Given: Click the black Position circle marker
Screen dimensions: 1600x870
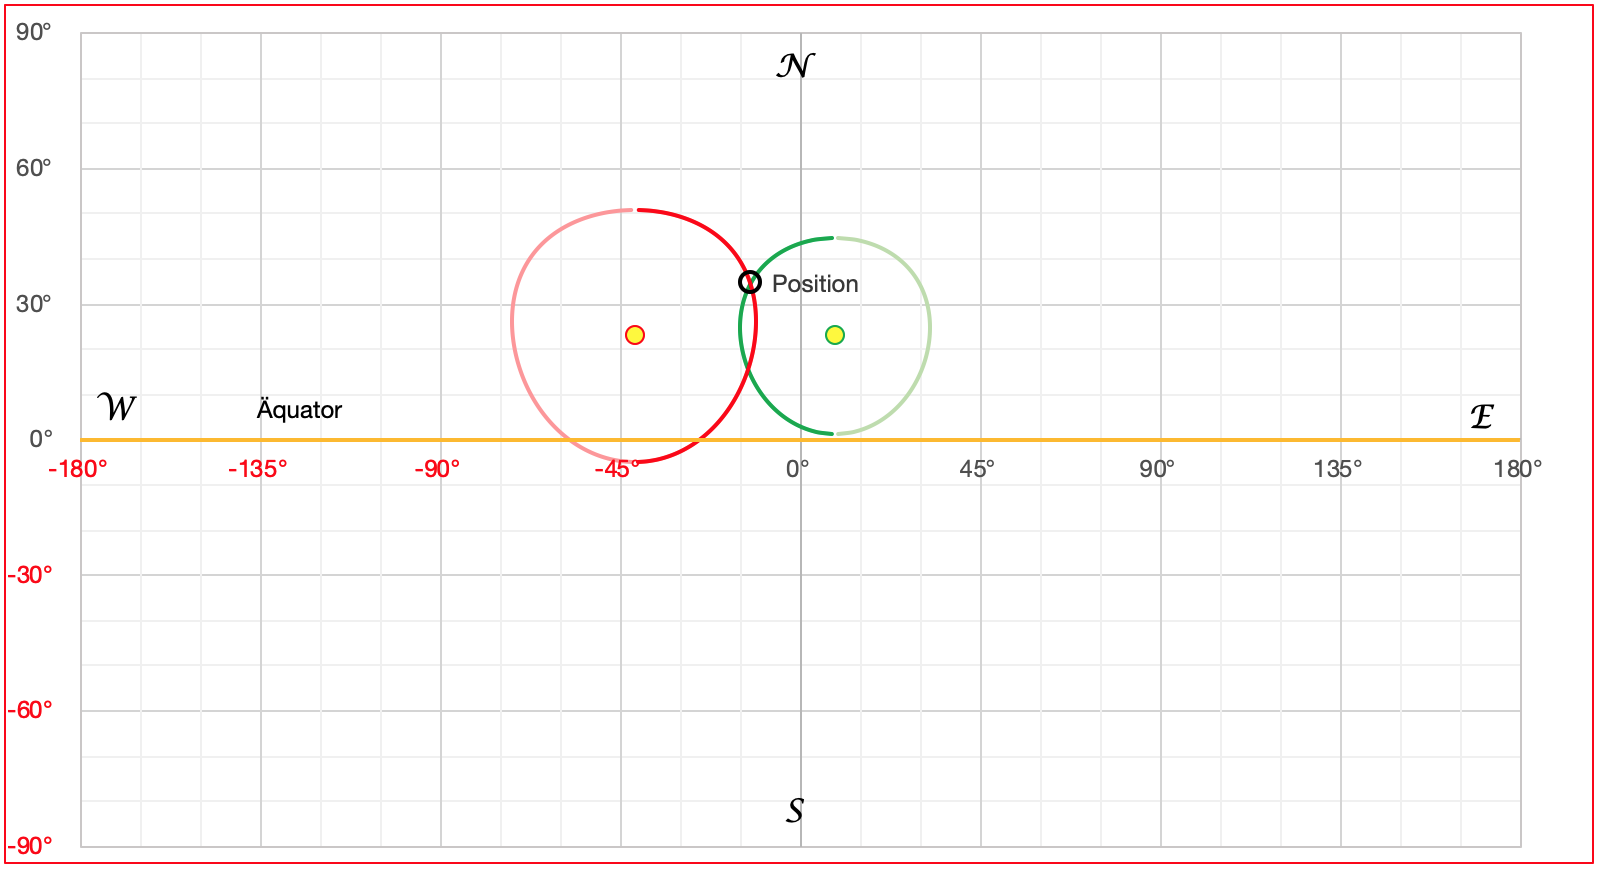Looking at the screenshot, I should point(750,282).
